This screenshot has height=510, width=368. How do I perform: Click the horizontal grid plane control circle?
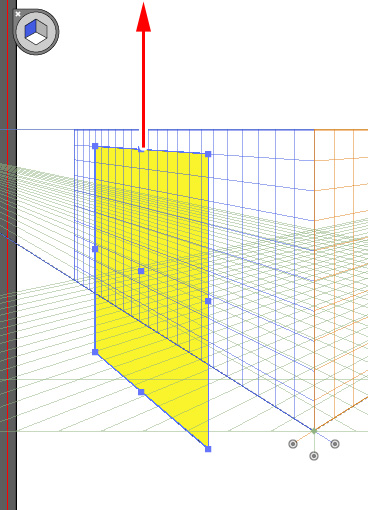(314, 456)
